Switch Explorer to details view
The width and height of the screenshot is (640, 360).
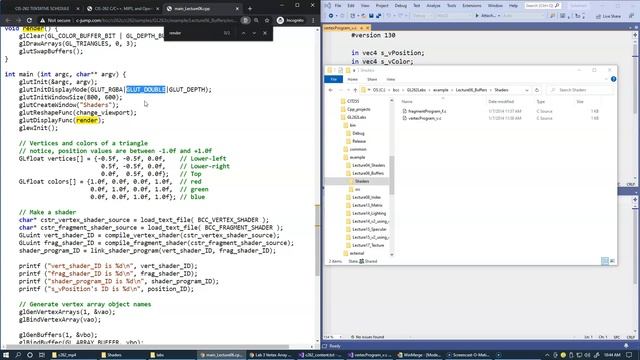pos(604,261)
